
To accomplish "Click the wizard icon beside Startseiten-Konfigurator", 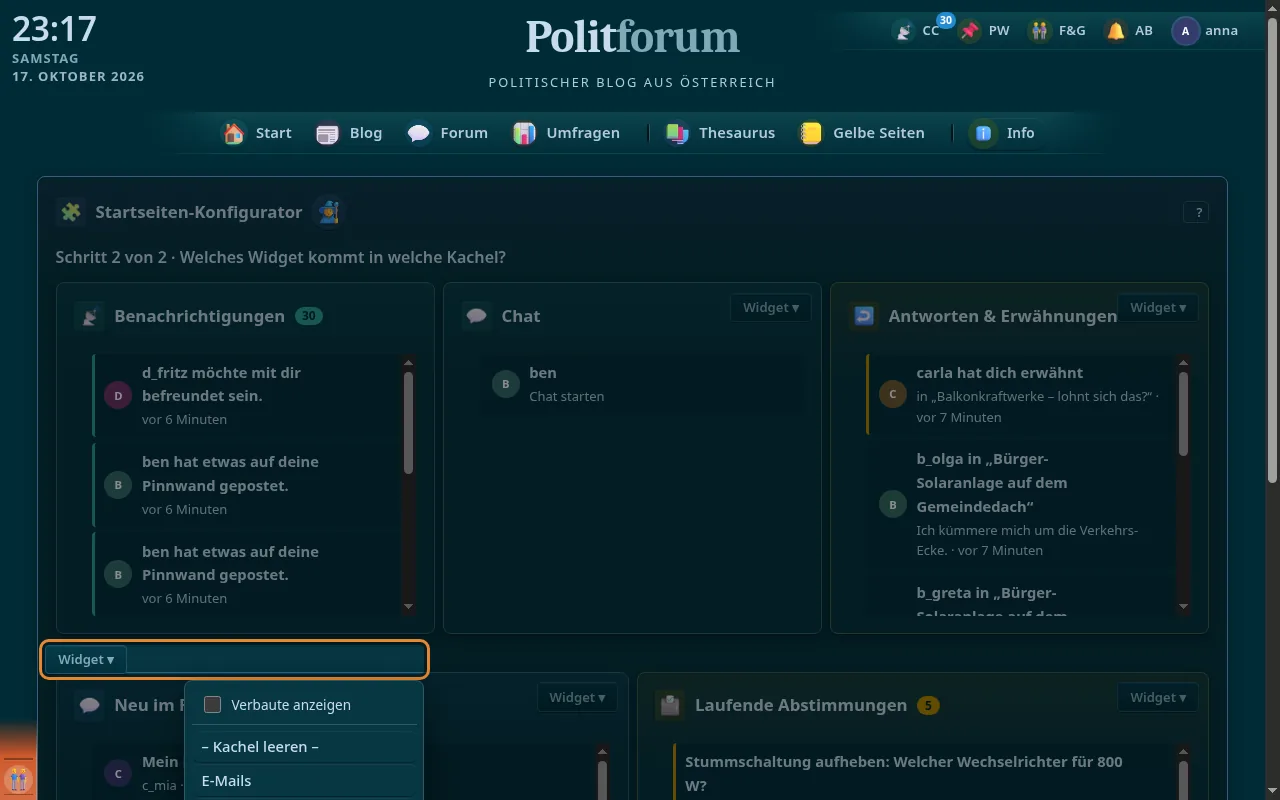I will [327, 212].
